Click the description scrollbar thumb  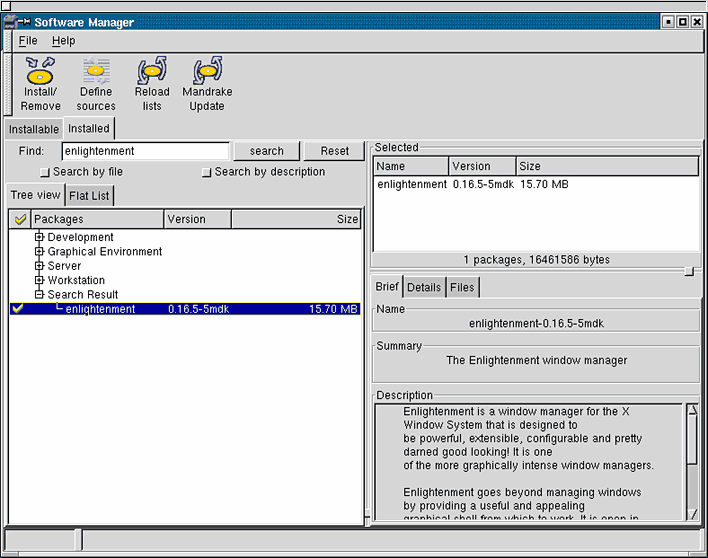pos(692,439)
